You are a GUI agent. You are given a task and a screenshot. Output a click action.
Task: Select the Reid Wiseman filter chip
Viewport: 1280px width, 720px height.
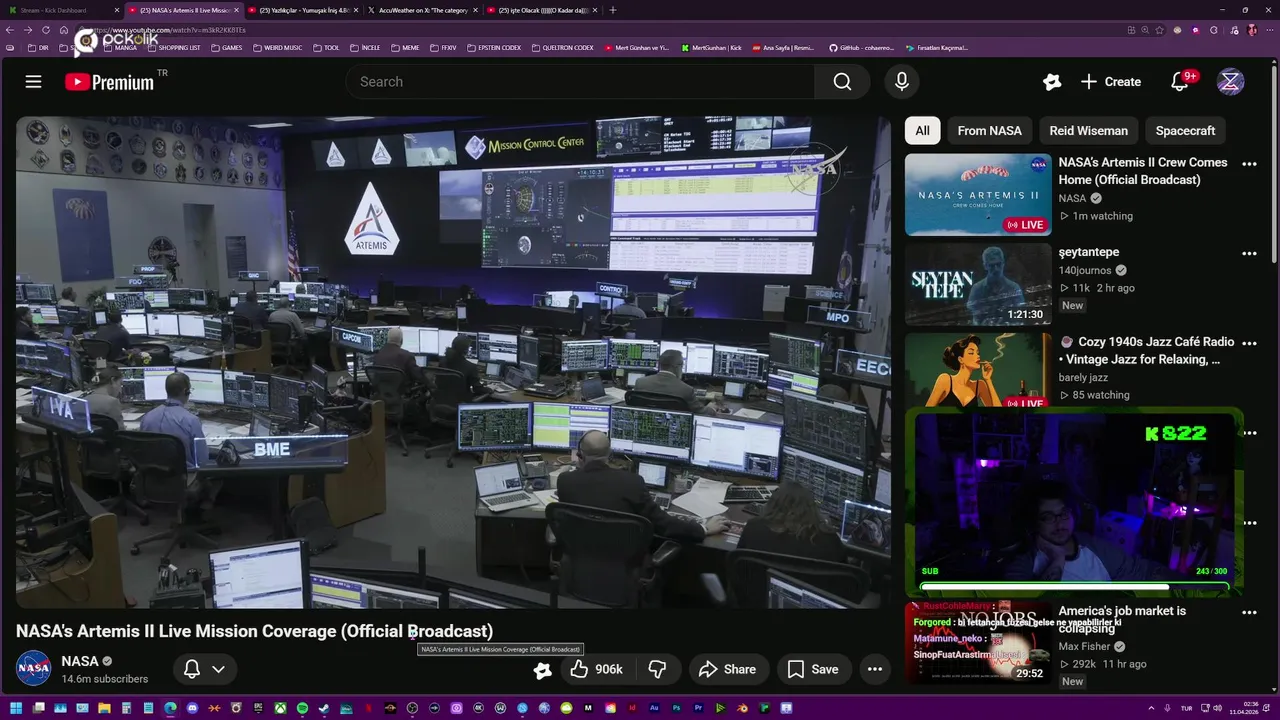(1088, 131)
